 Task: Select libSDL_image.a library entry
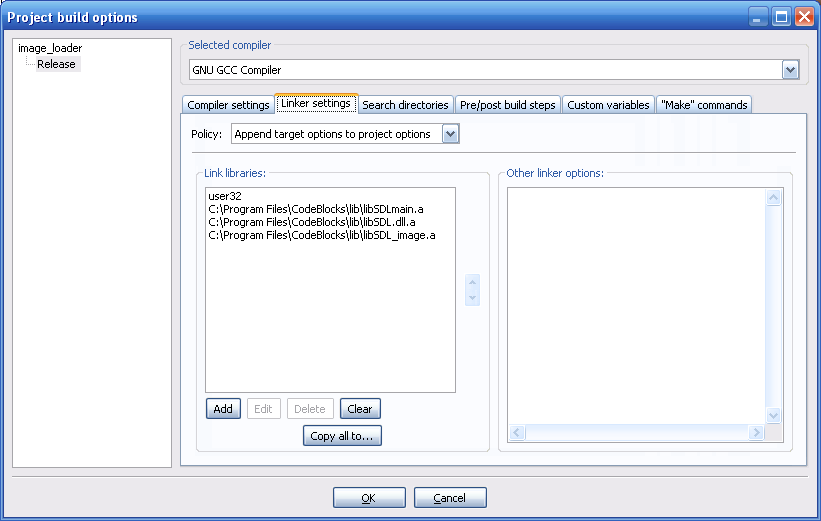pyautogui.click(x=322, y=235)
